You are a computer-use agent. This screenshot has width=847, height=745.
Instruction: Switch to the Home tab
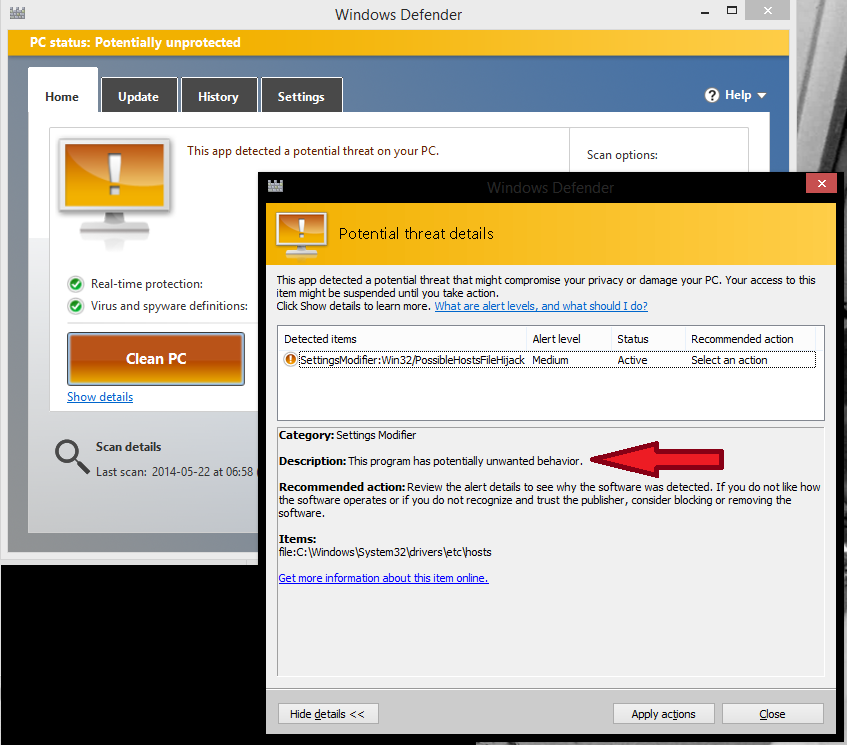(63, 91)
